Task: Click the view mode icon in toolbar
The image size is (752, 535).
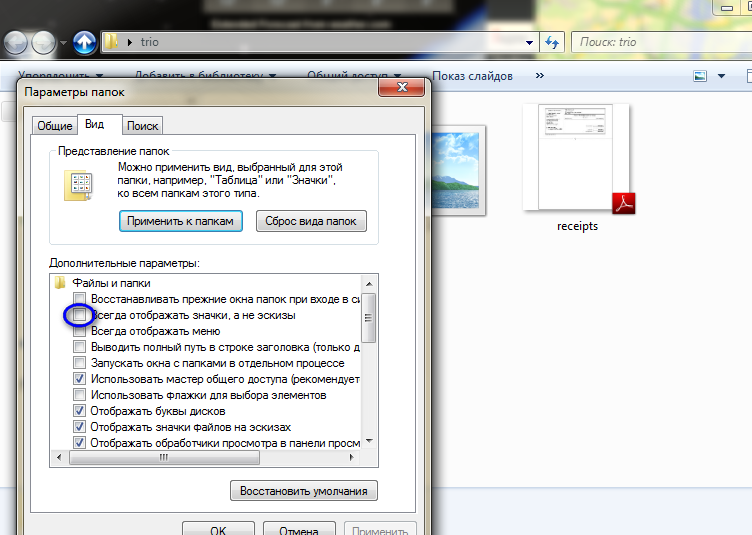Action: click(x=700, y=76)
